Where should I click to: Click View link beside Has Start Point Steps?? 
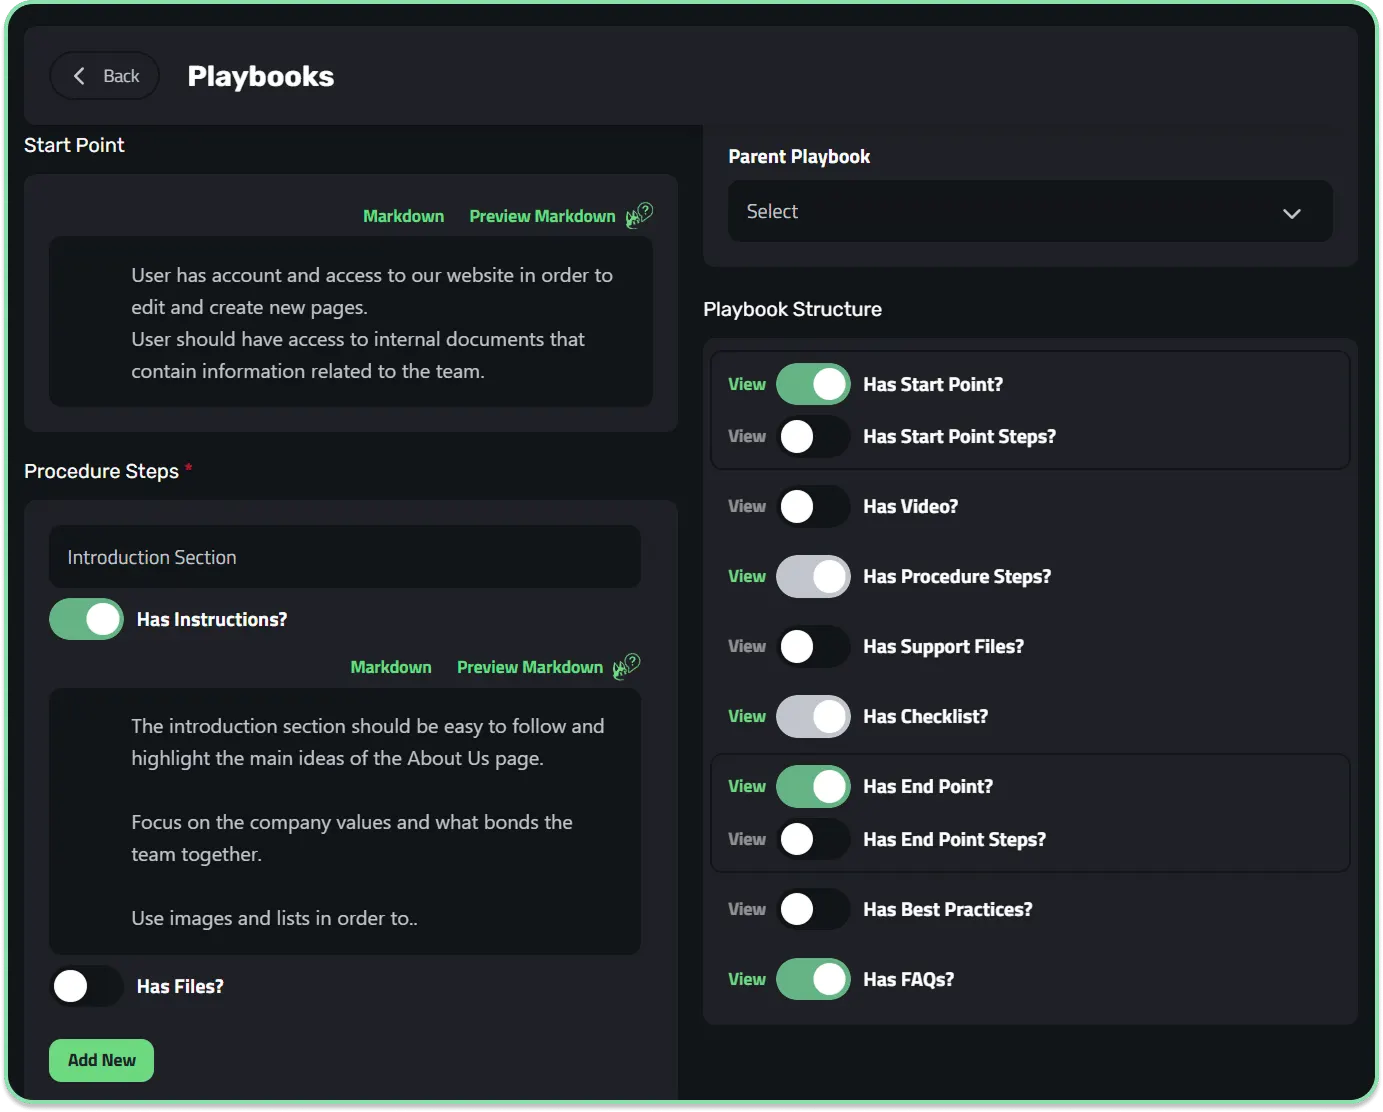click(747, 436)
